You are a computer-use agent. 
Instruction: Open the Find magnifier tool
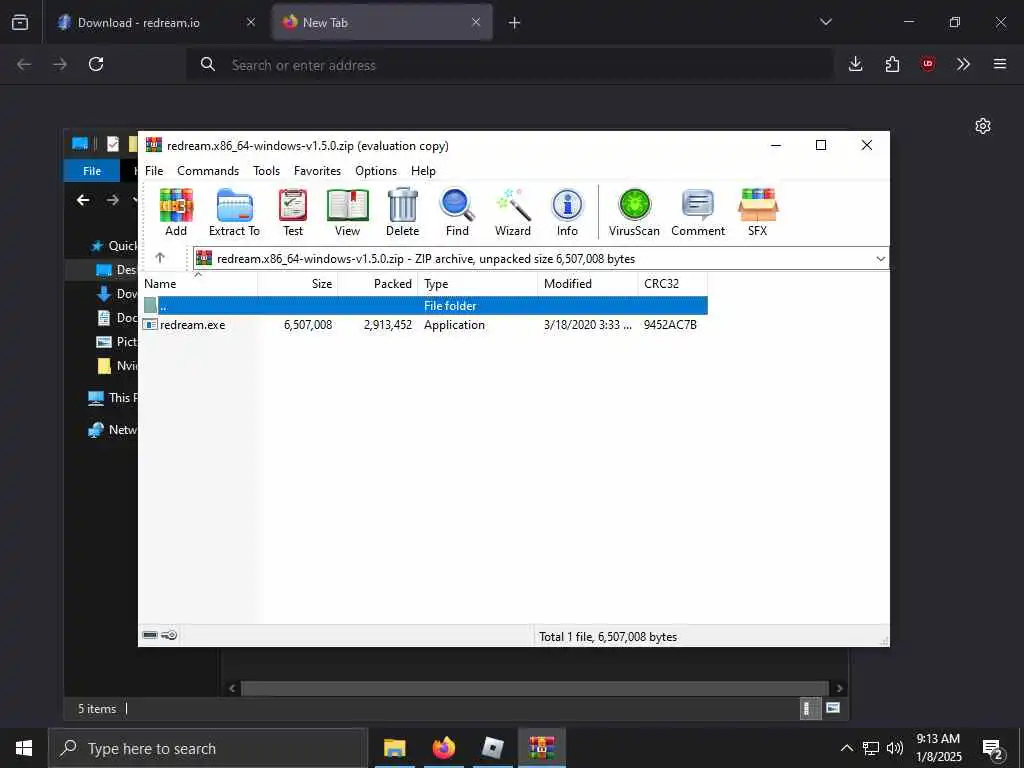point(457,212)
